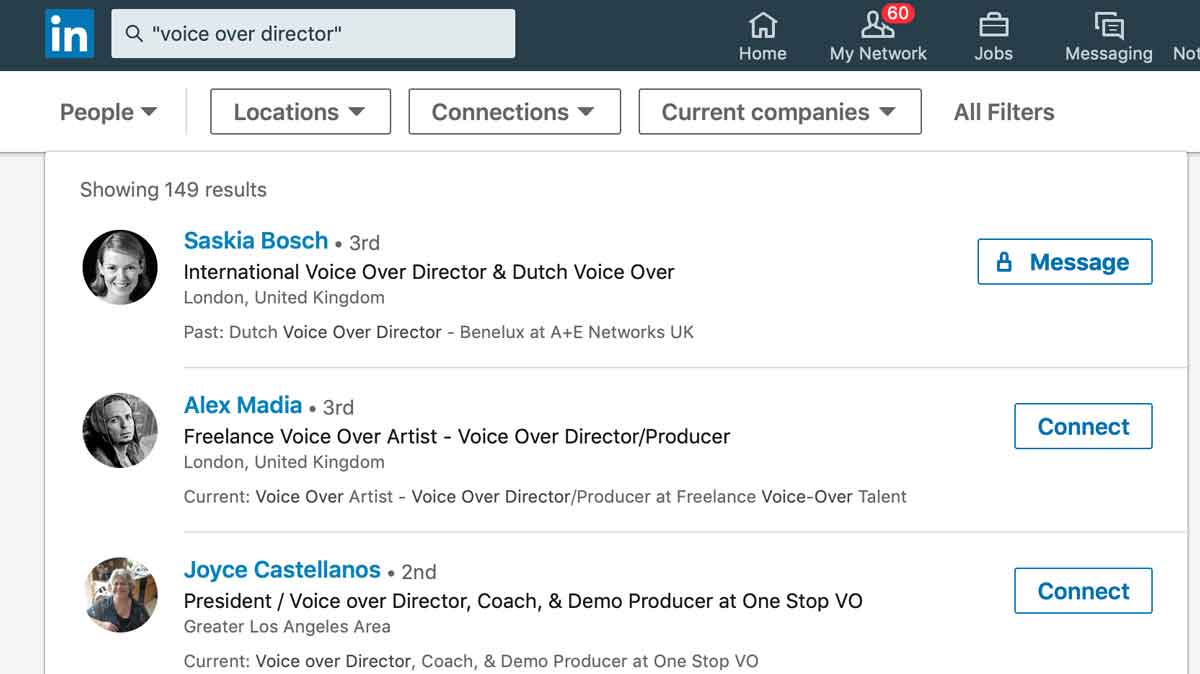Click the 3rd degree label beside Saskia Bosch

[364, 243]
